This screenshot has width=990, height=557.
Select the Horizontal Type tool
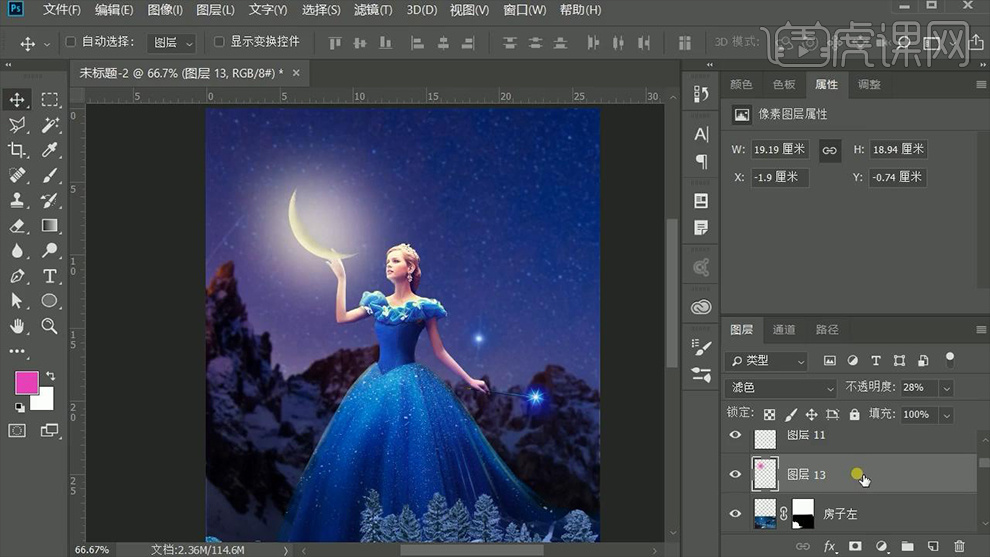point(49,276)
